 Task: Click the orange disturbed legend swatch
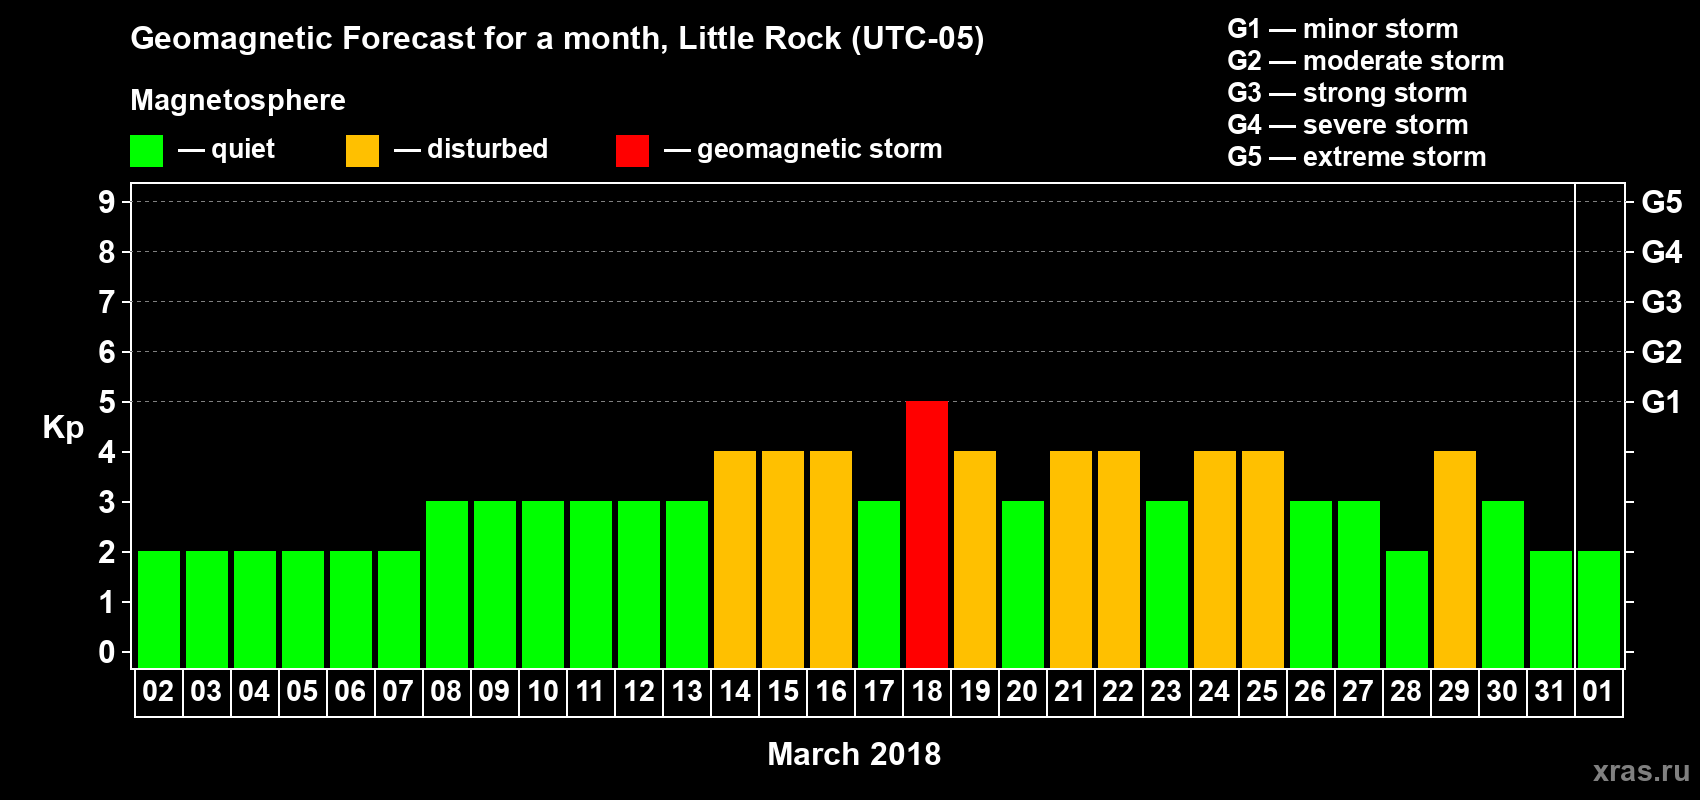pos(362,151)
